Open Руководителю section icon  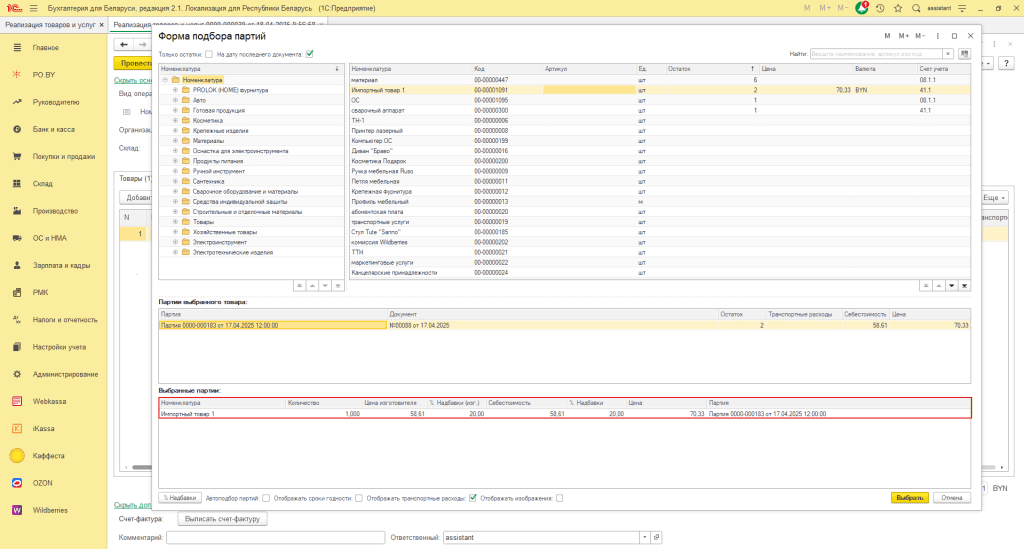pos(17,102)
